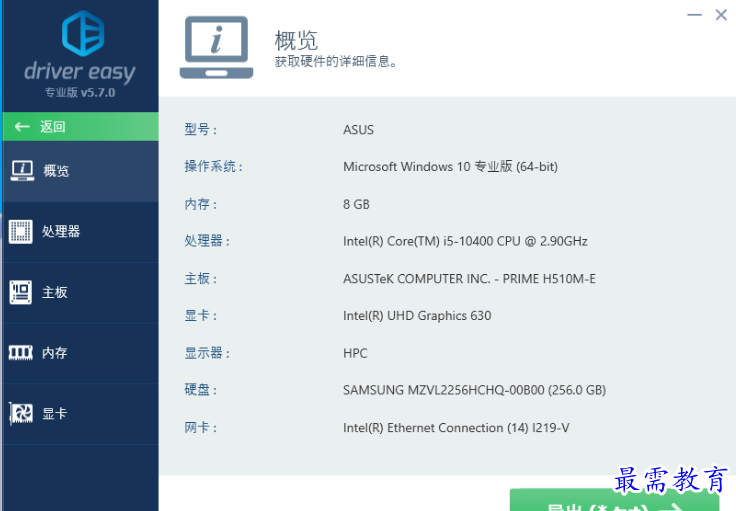Select the 8 GB memory value
The image size is (736, 511).
click(x=356, y=204)
